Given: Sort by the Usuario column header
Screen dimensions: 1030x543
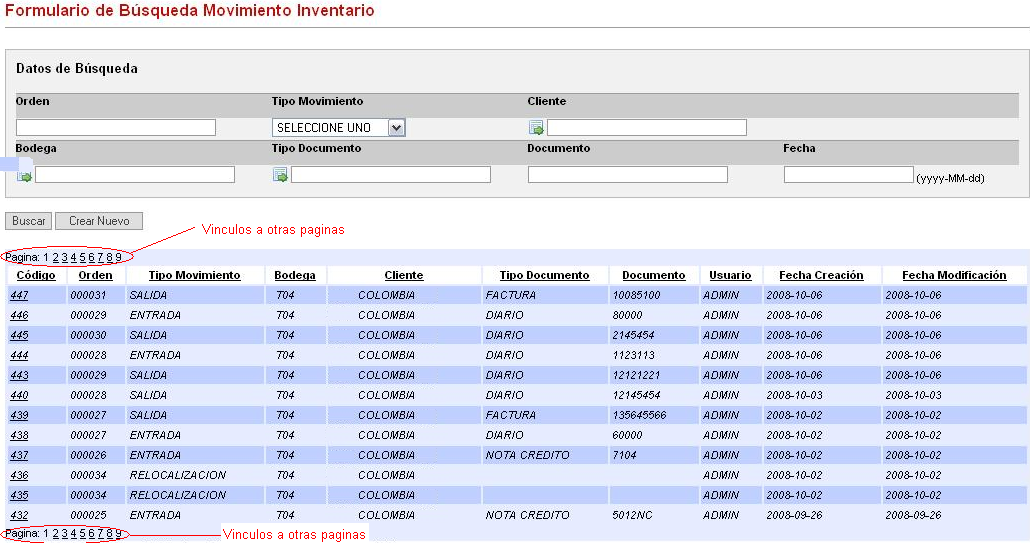Looking at the screenshot, I should tap(730, 275).
